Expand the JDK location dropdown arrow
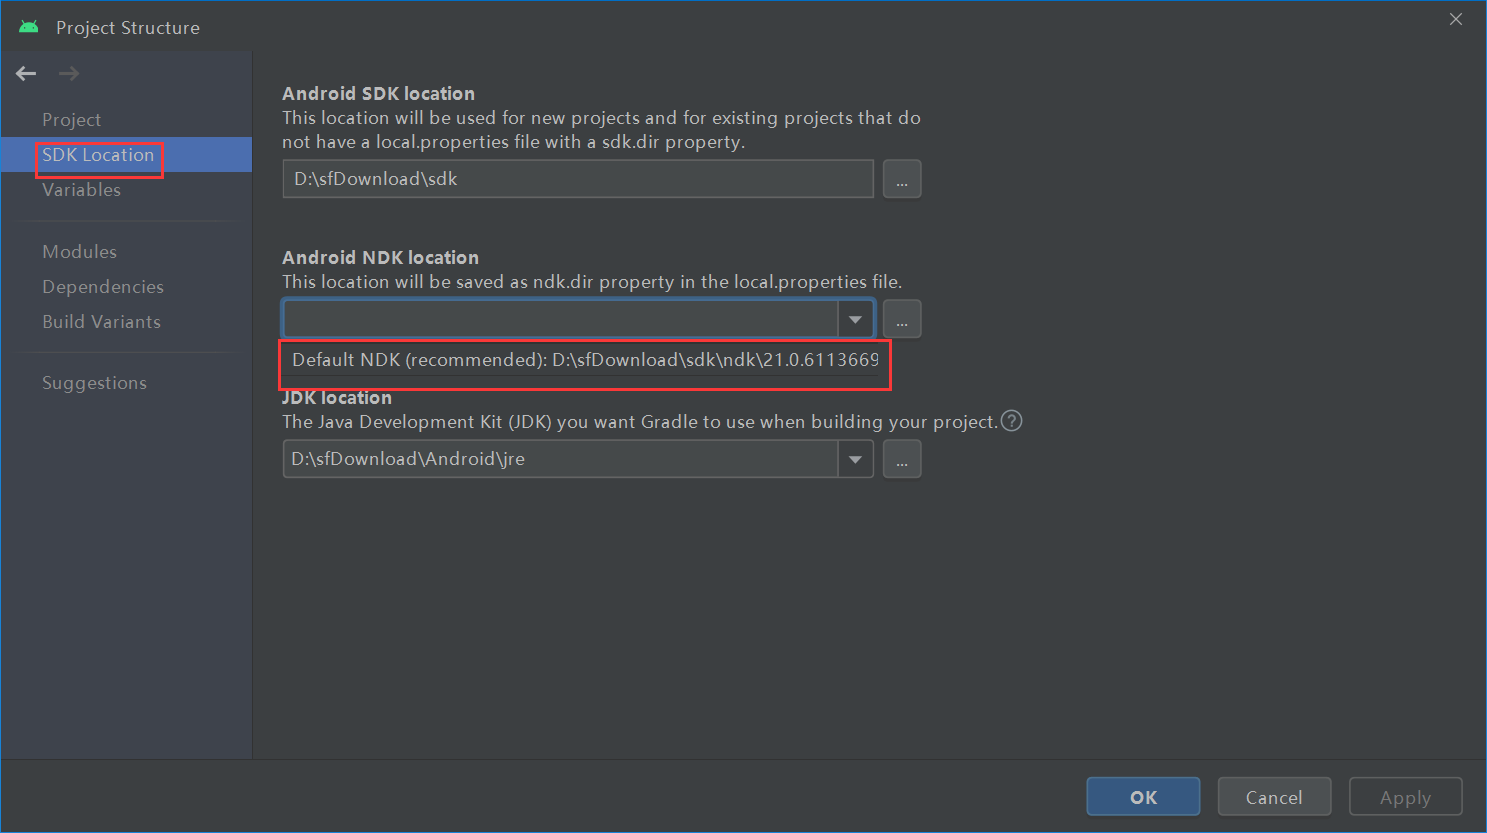1487x833 pixels. [x=855, y=459]
